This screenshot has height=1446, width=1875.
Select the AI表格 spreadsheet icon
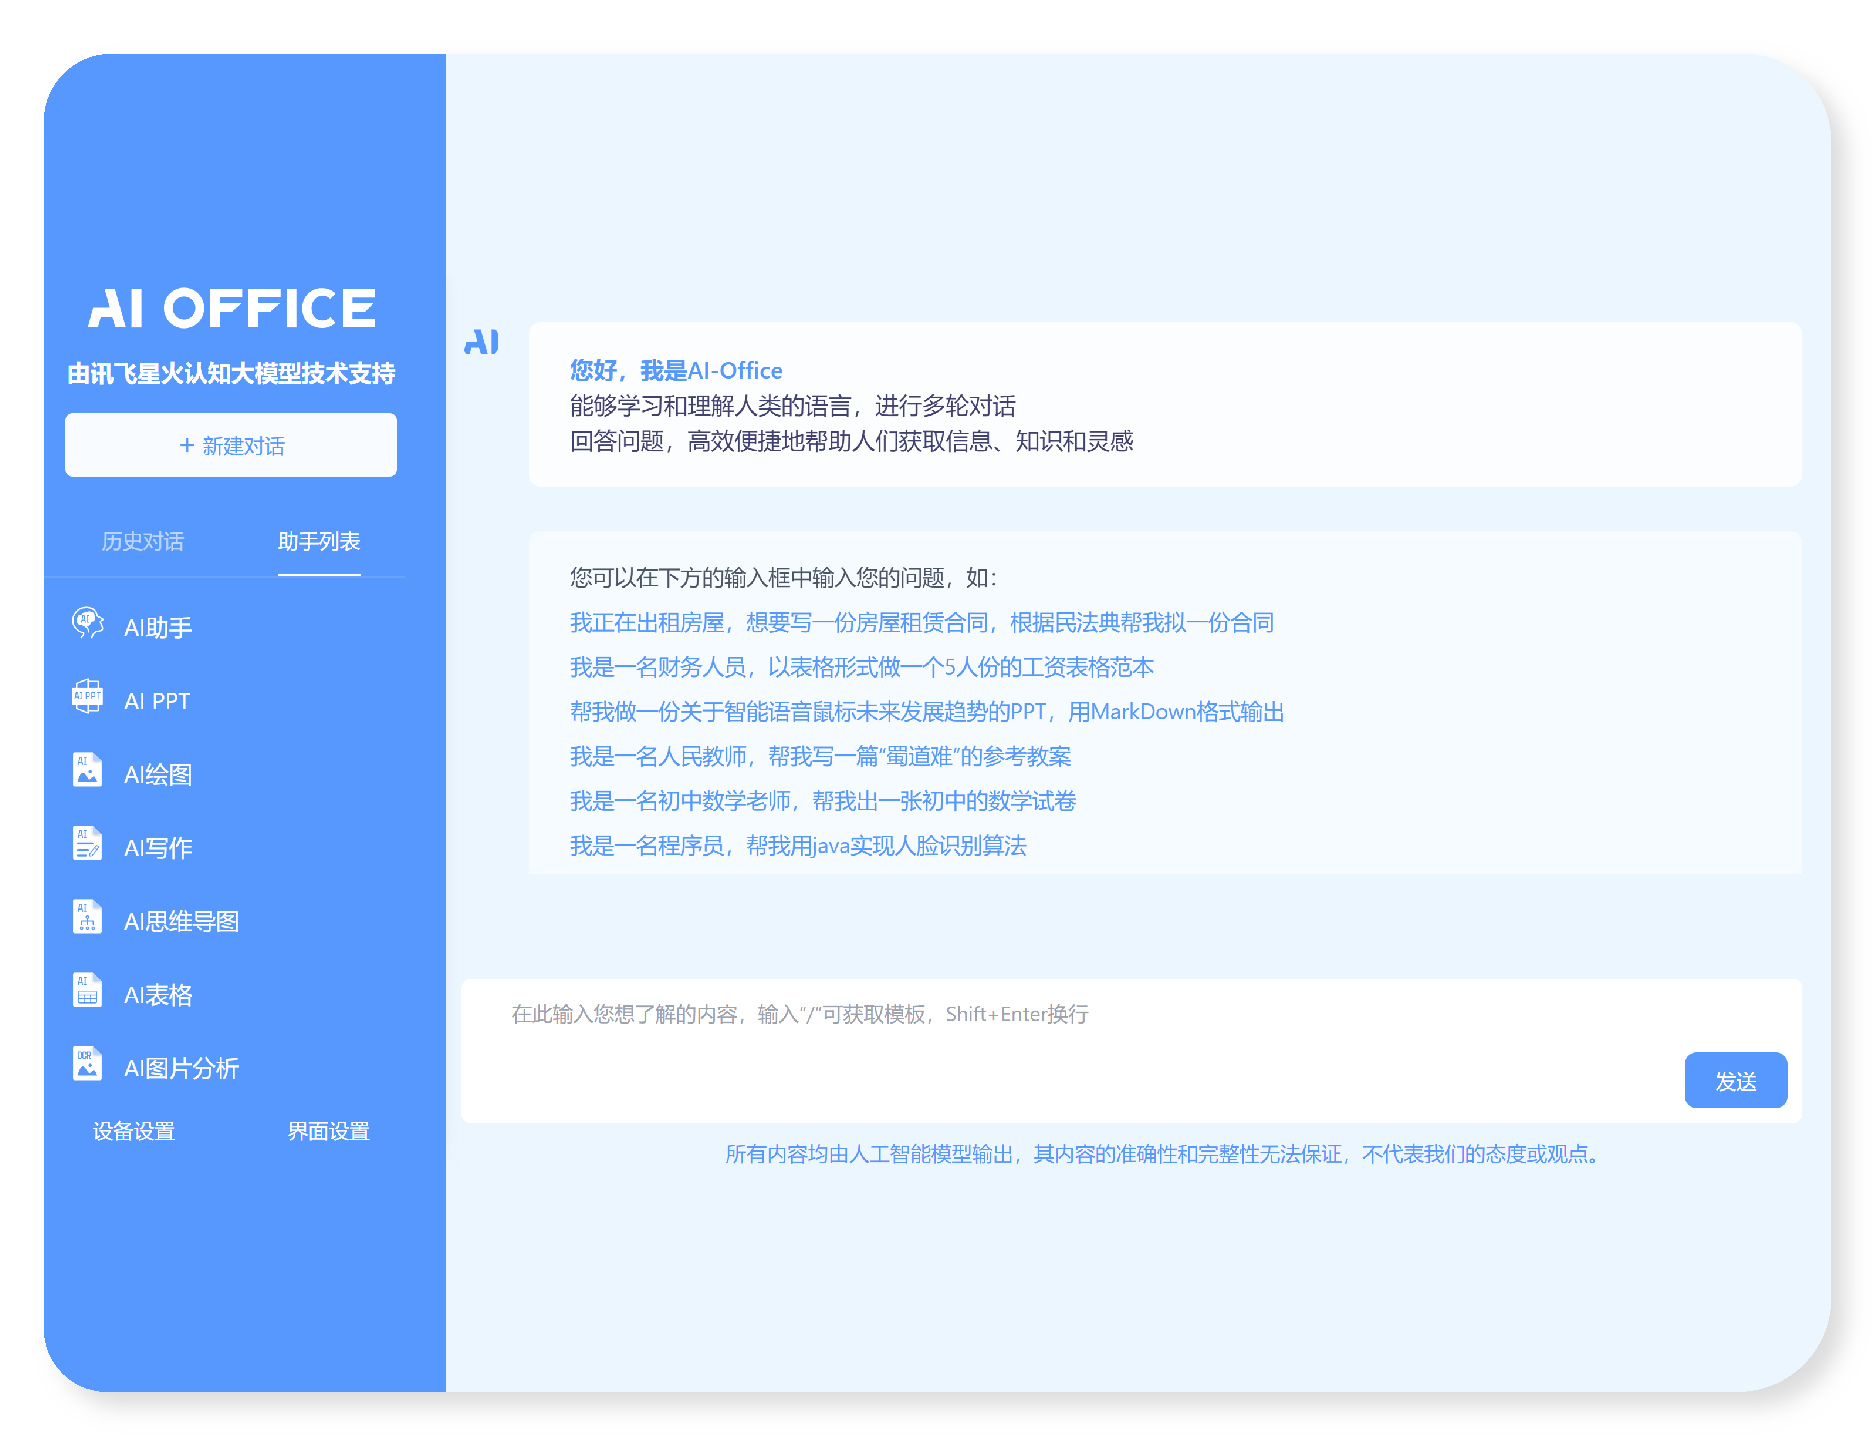click(88, 991)
